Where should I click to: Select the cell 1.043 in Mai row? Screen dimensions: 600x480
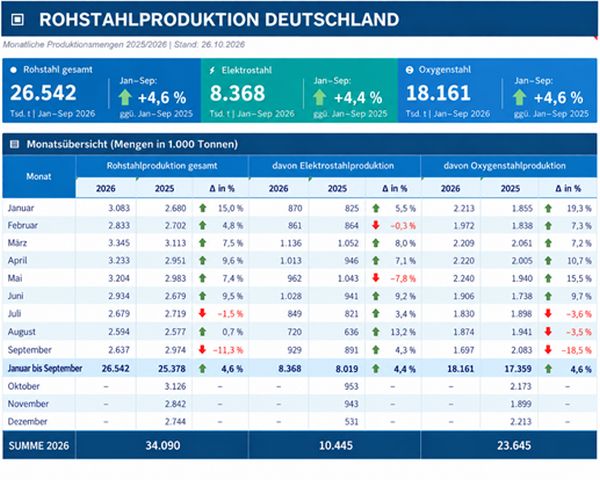pos(348,278)
